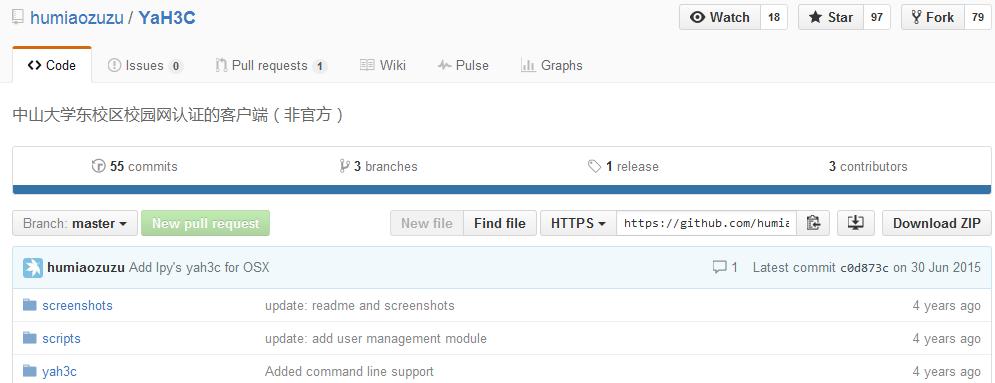
Task: Open the 1 release page
Action: coord(623,167)
